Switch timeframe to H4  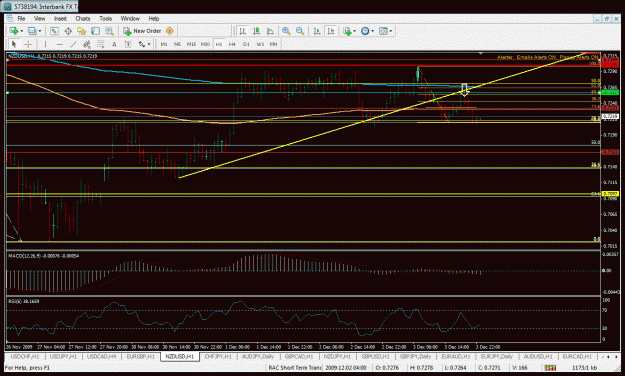232,44
